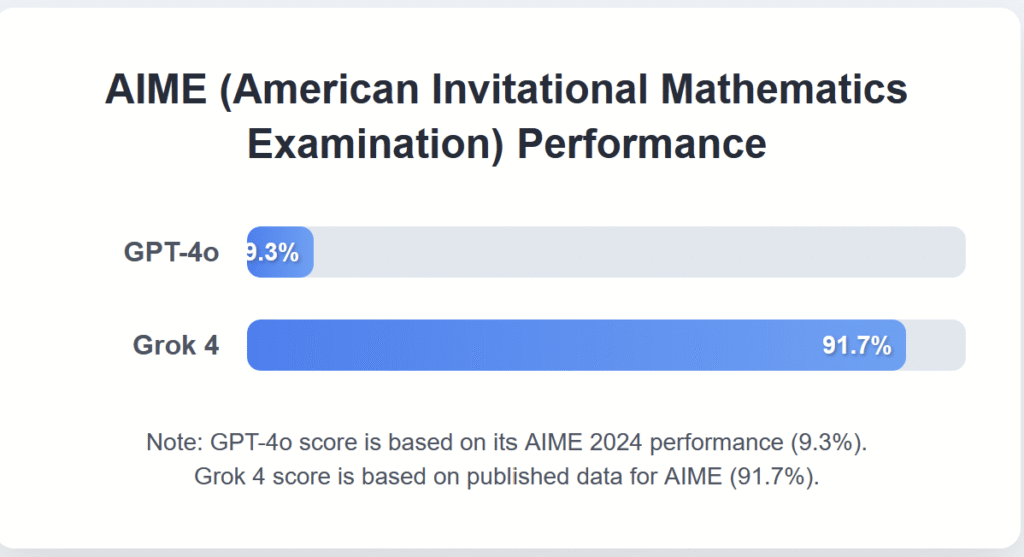
Task: Click the GPT-4o blue filled bar
Action: pos(280,252)
